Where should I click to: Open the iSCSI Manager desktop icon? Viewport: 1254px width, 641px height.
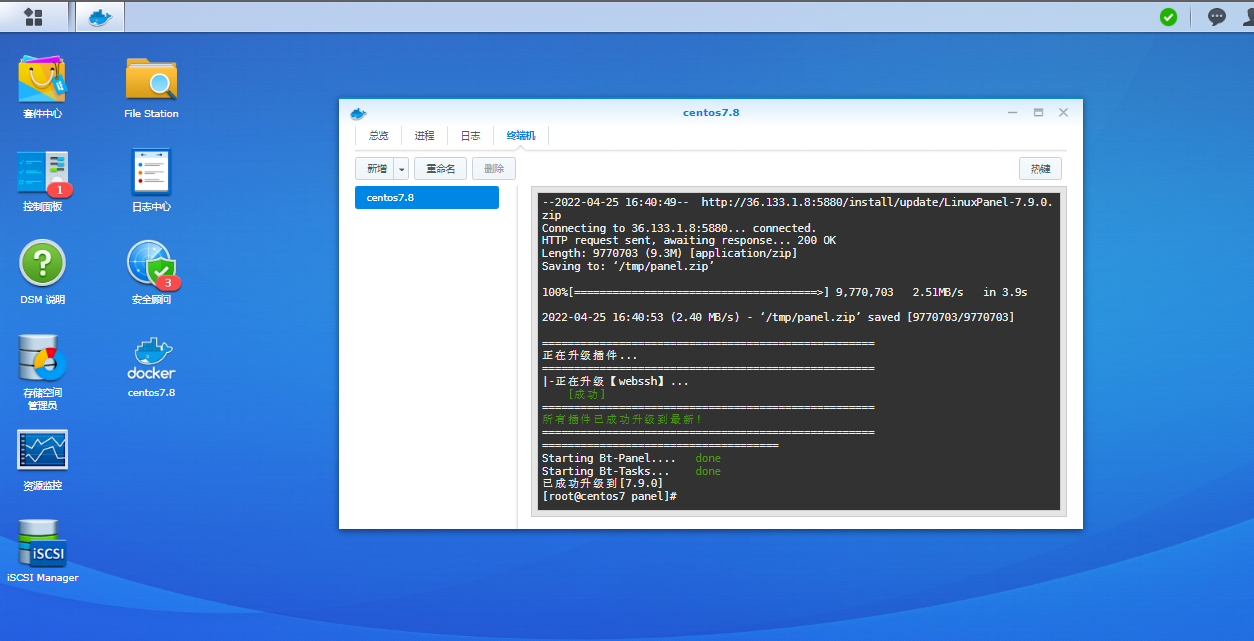pyautogui.click(x=42, y=551)
